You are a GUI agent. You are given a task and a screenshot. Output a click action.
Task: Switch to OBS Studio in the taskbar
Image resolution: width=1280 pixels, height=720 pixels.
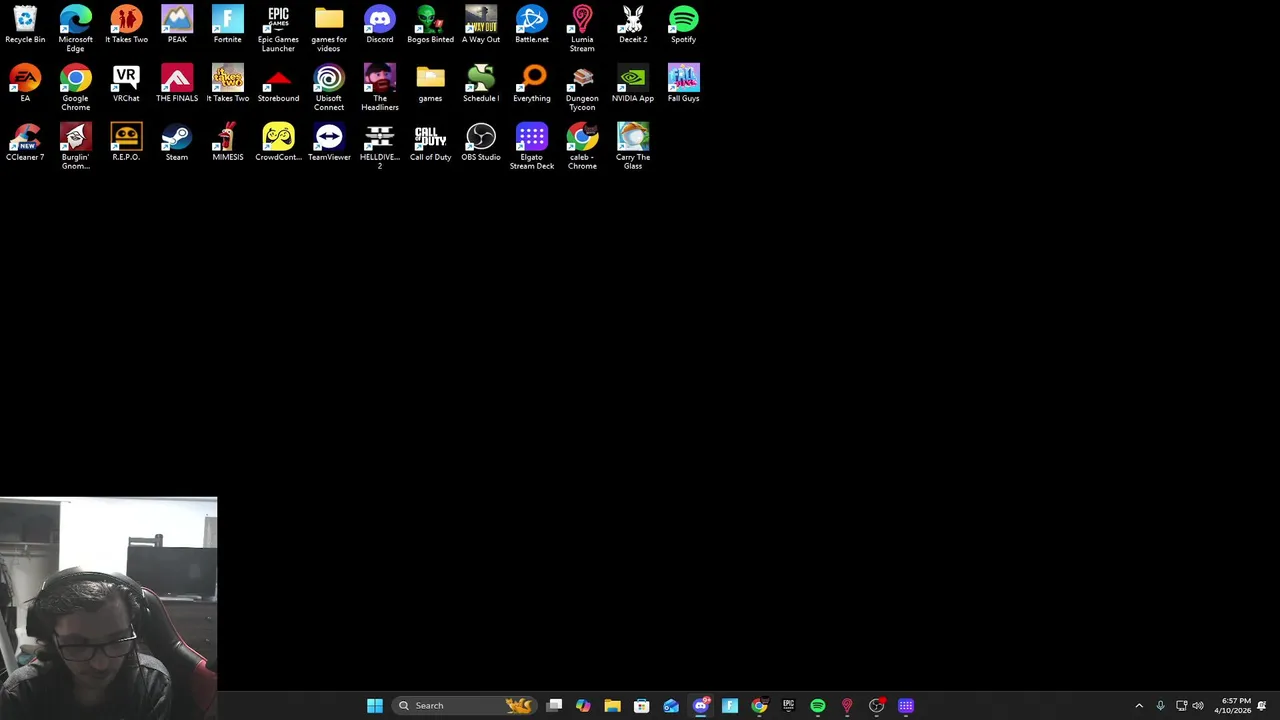[x=876, y=706]
